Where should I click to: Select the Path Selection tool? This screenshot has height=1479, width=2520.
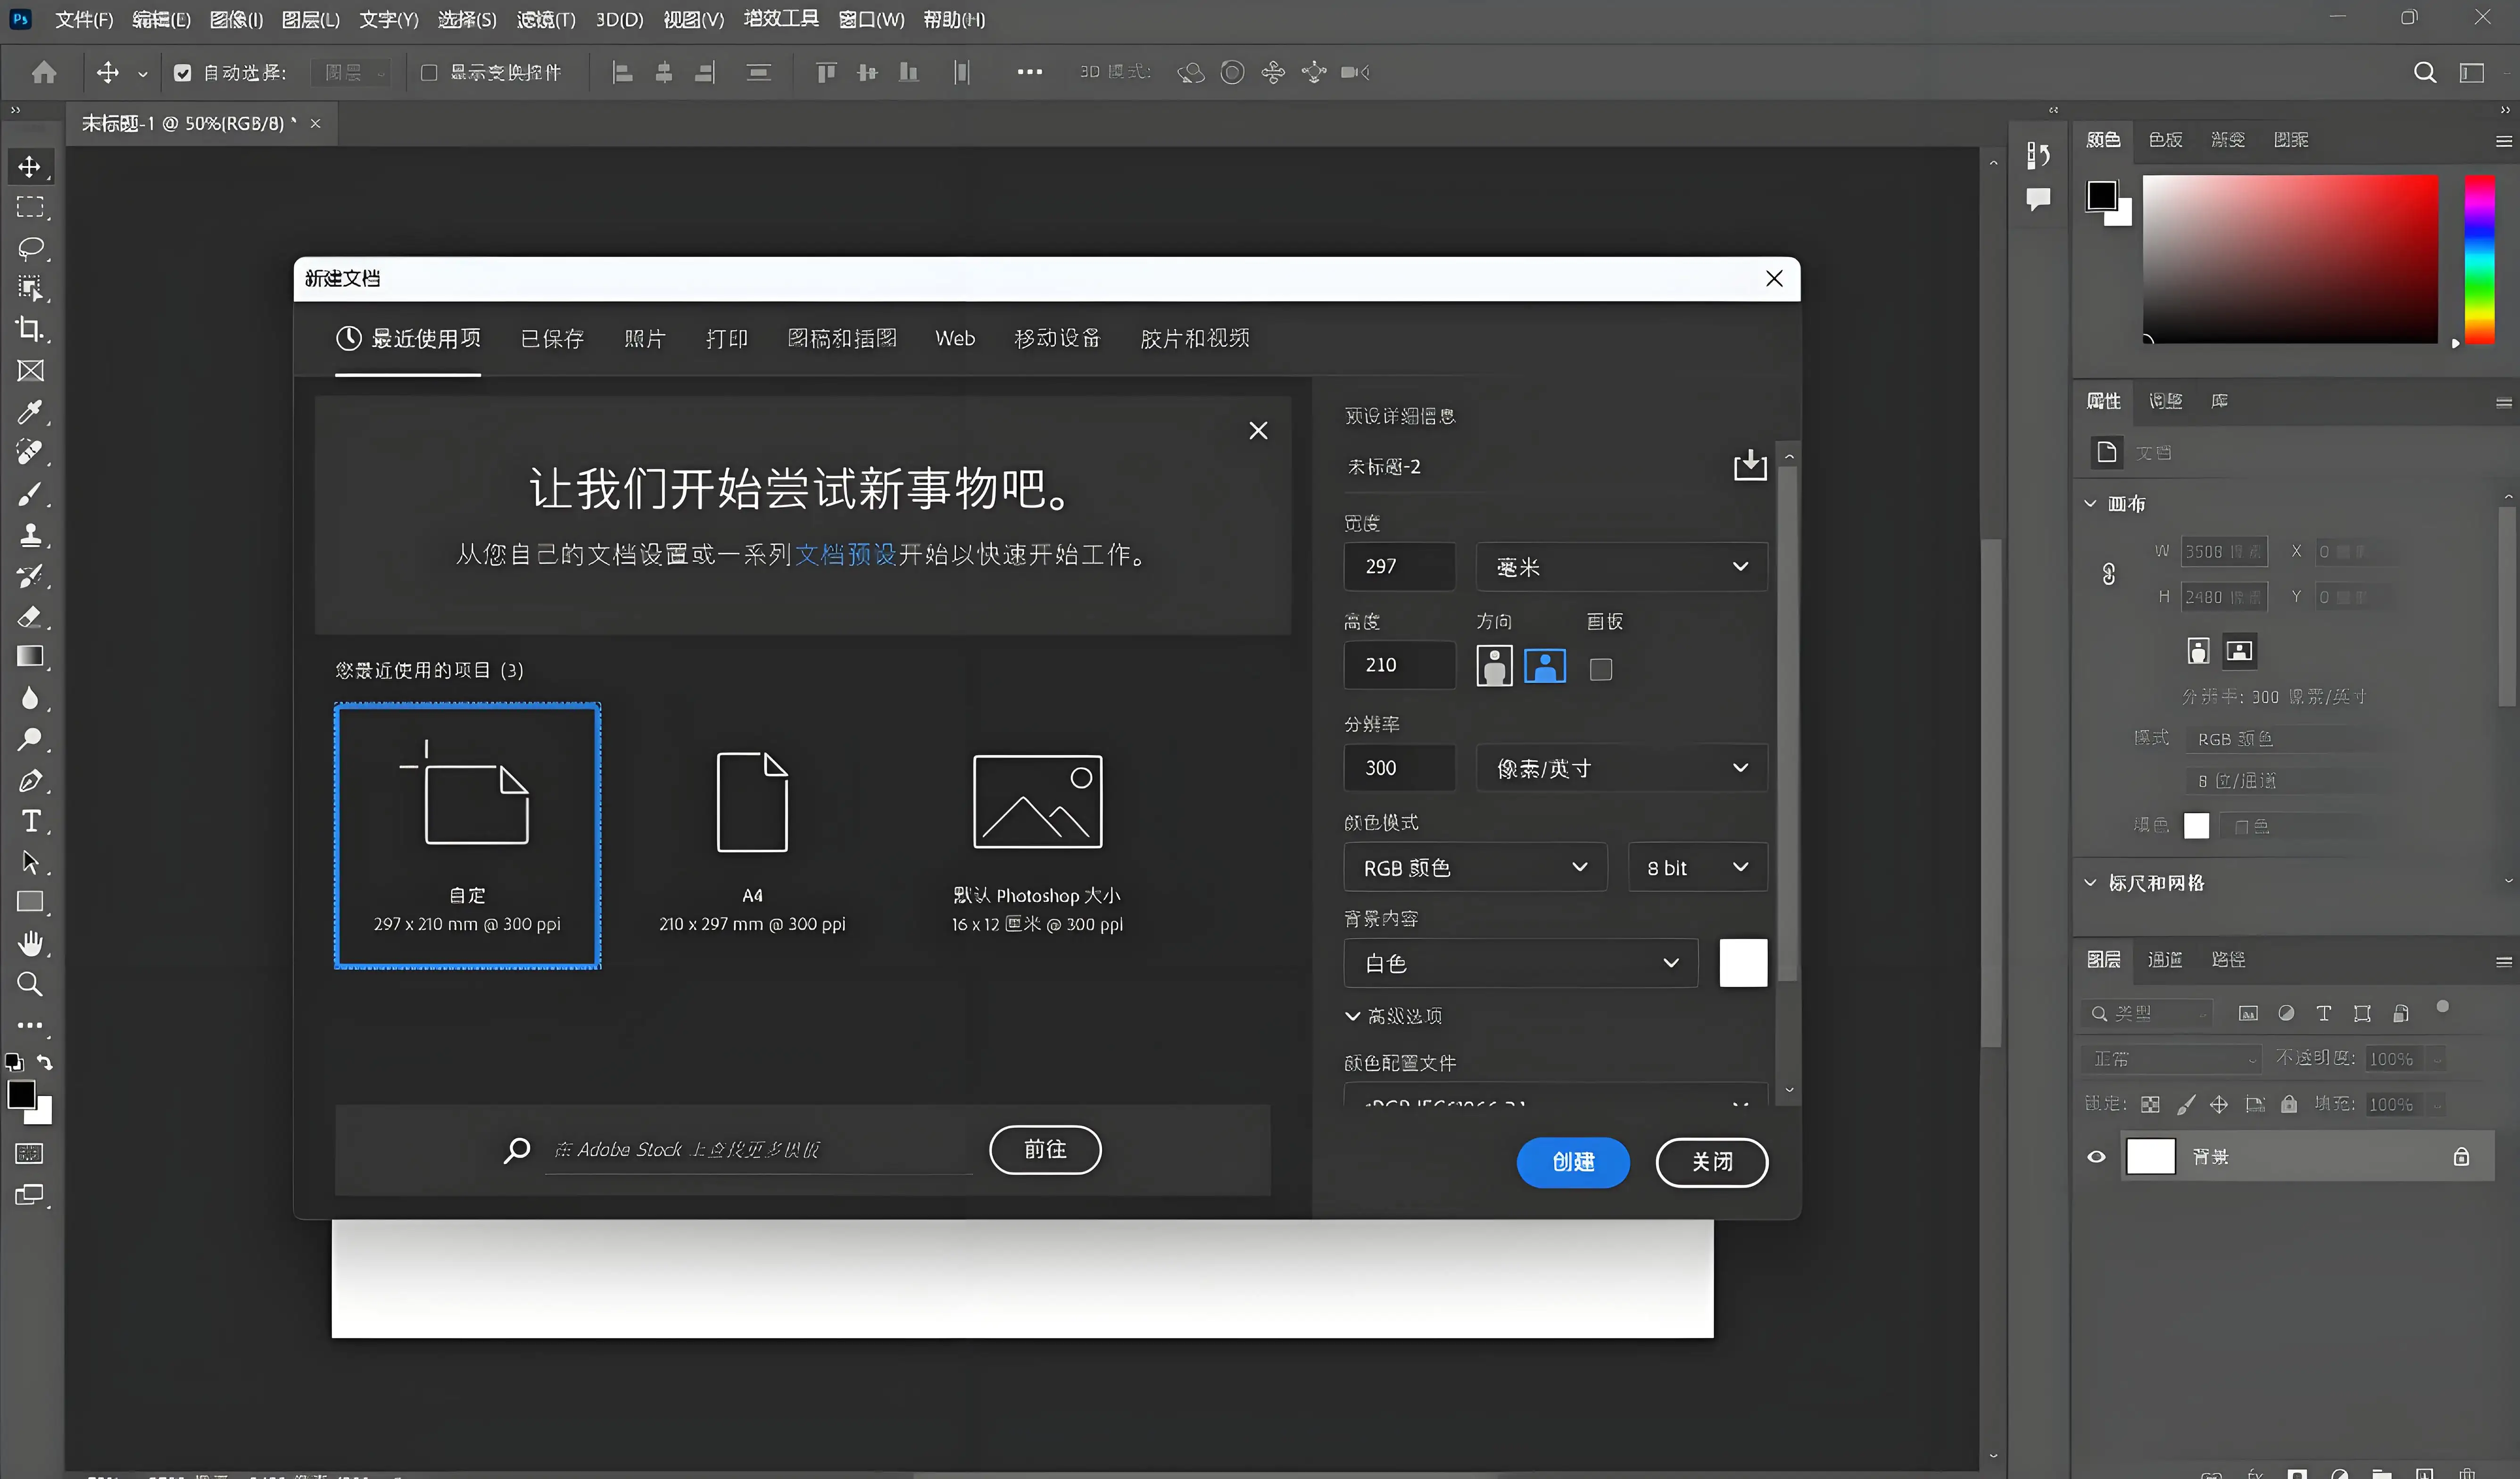coord(30,862)
